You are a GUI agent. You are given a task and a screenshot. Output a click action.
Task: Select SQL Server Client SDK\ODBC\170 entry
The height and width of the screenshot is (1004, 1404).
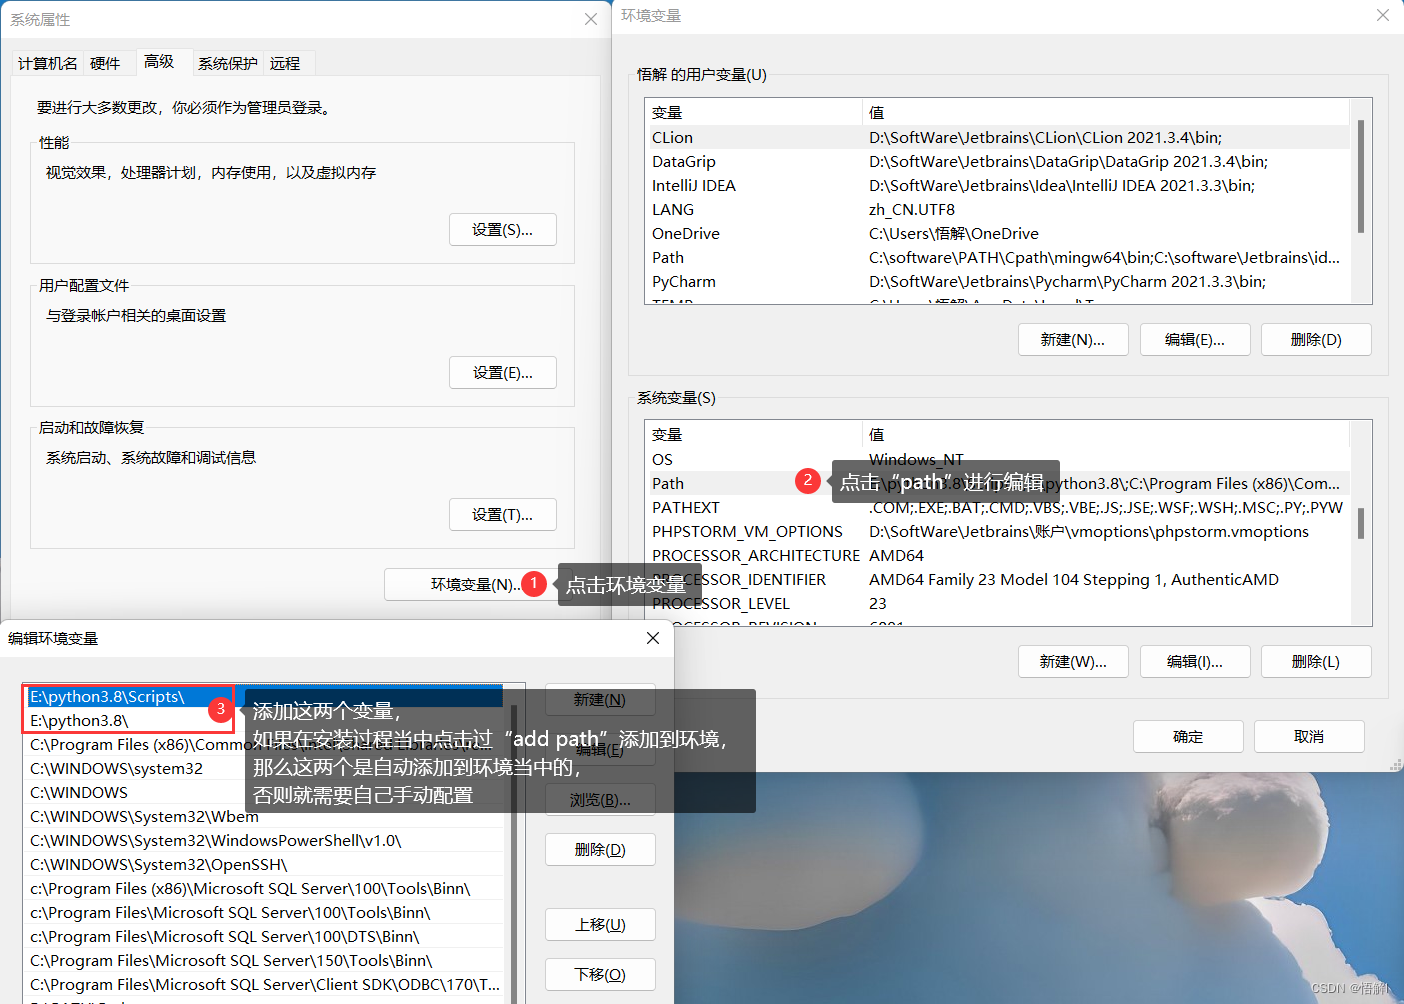[x=265, y=984]
